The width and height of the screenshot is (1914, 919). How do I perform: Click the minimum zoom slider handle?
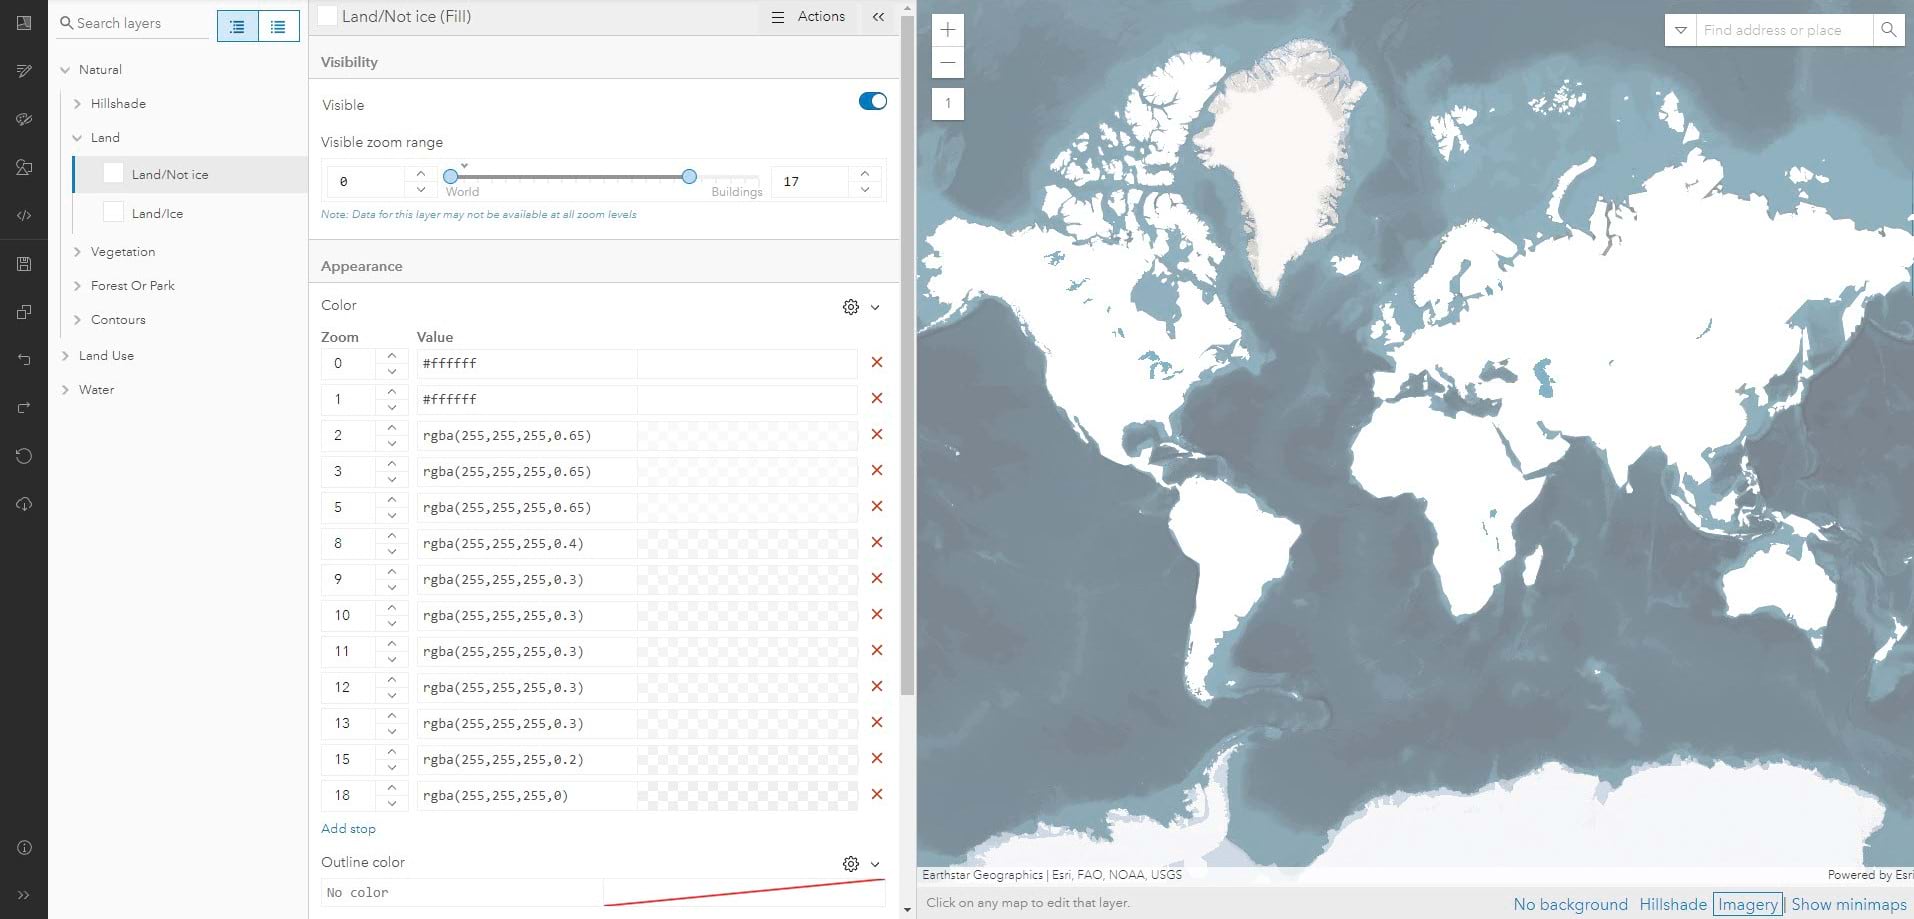click(450, 176)
